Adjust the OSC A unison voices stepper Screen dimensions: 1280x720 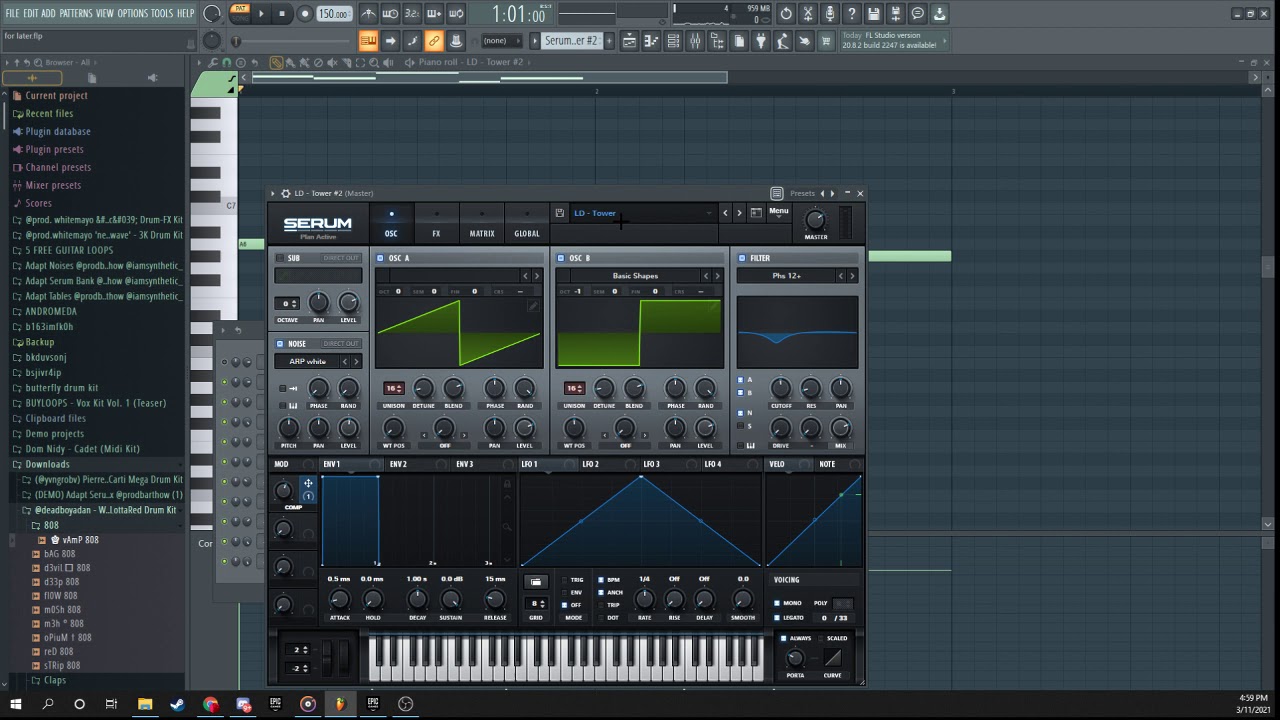[x=393, y=388]
